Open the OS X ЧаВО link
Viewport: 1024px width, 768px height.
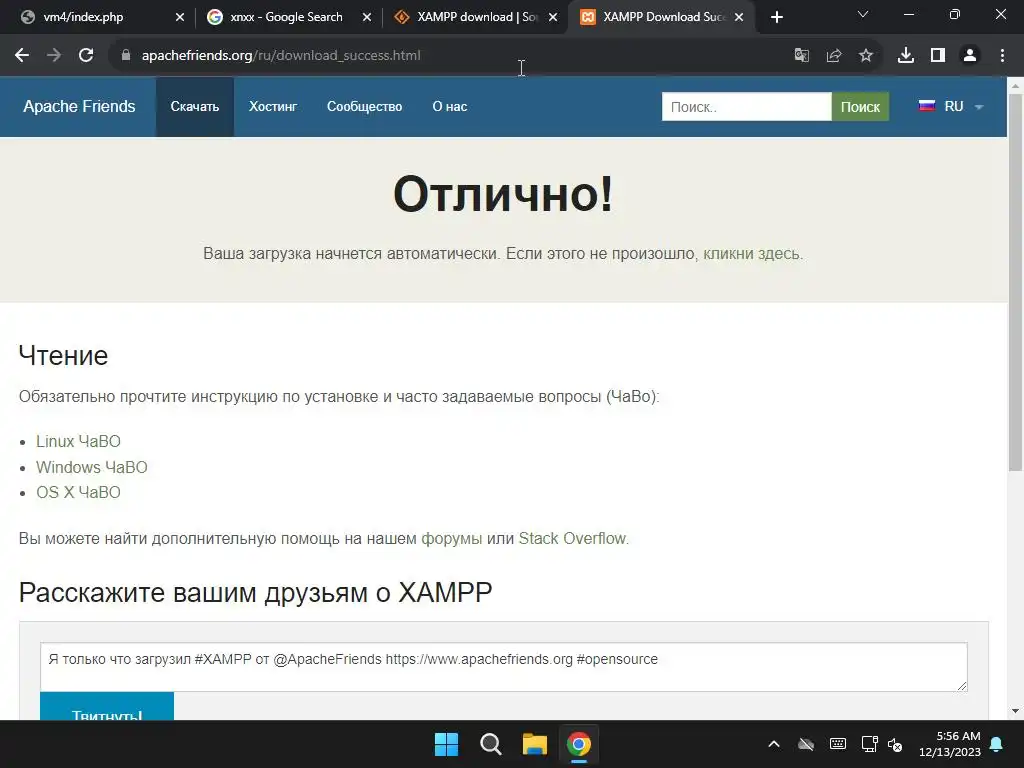[78, 492]
